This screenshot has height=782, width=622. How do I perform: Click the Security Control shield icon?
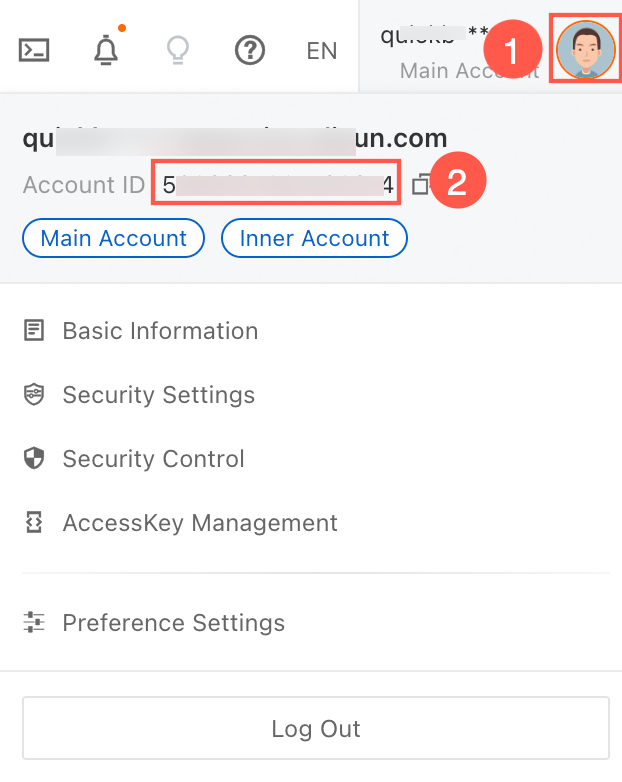[x=34, y=458]
